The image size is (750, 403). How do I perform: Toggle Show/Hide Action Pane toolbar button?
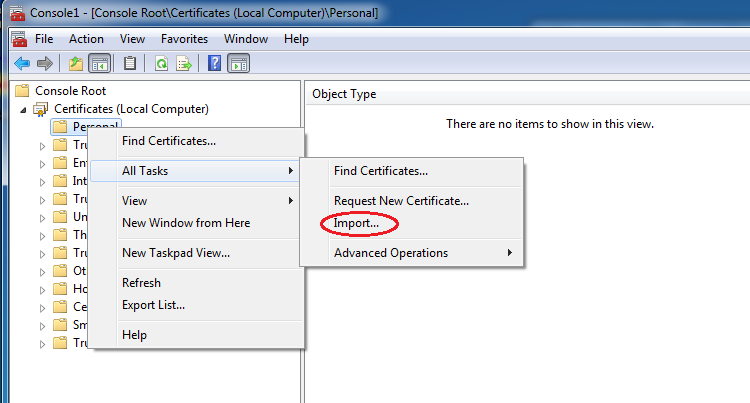pos(238,63)
